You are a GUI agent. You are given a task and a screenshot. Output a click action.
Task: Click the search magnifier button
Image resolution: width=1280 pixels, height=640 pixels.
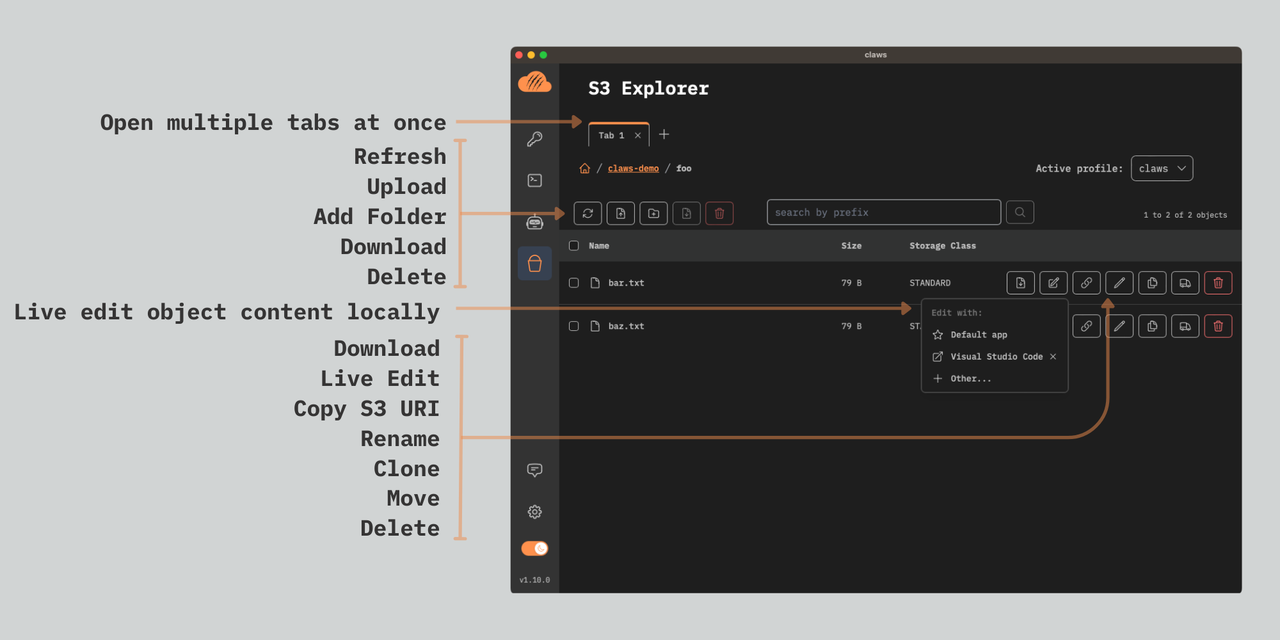(x=1020, y=212)
